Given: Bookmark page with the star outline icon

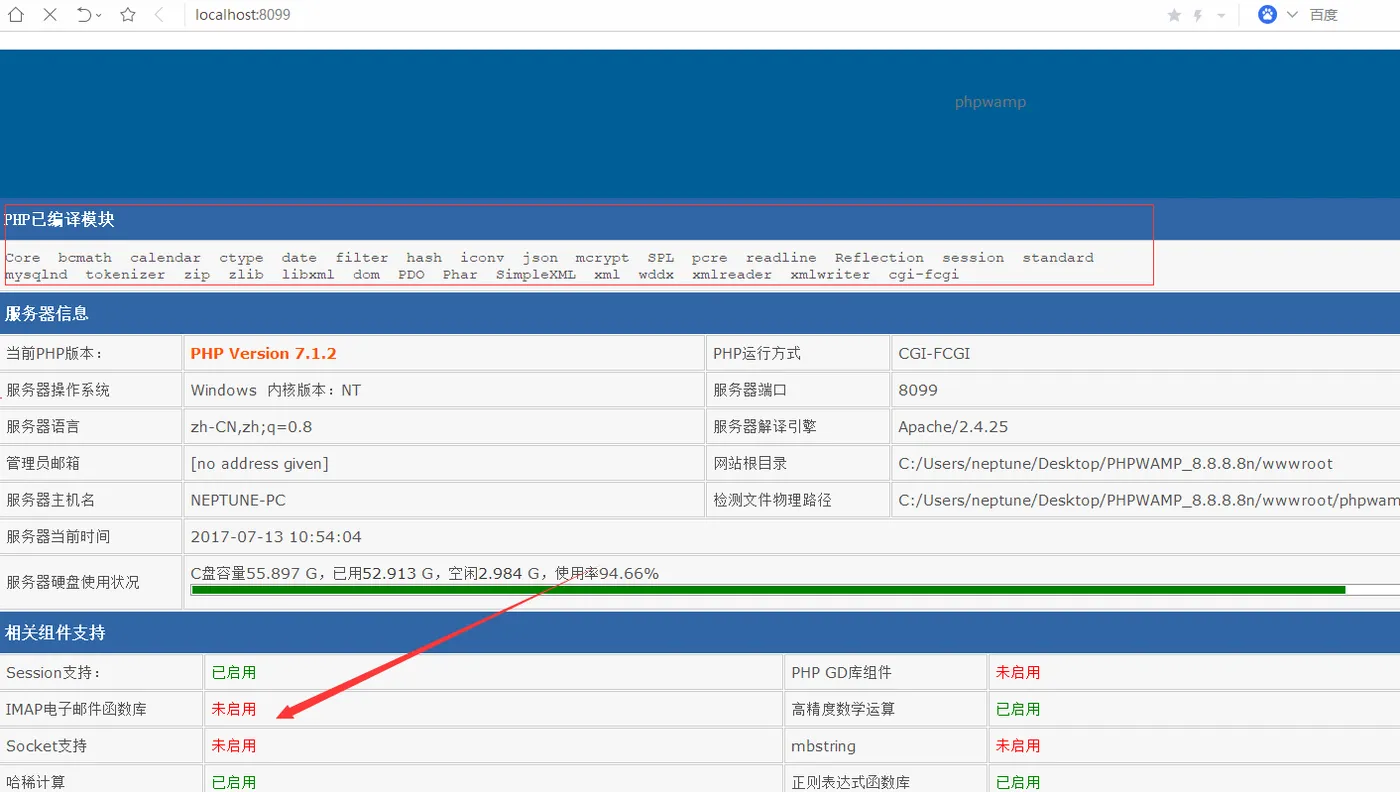Looking at the screenshot, I should pyautogui.click(x=127, y=15).
